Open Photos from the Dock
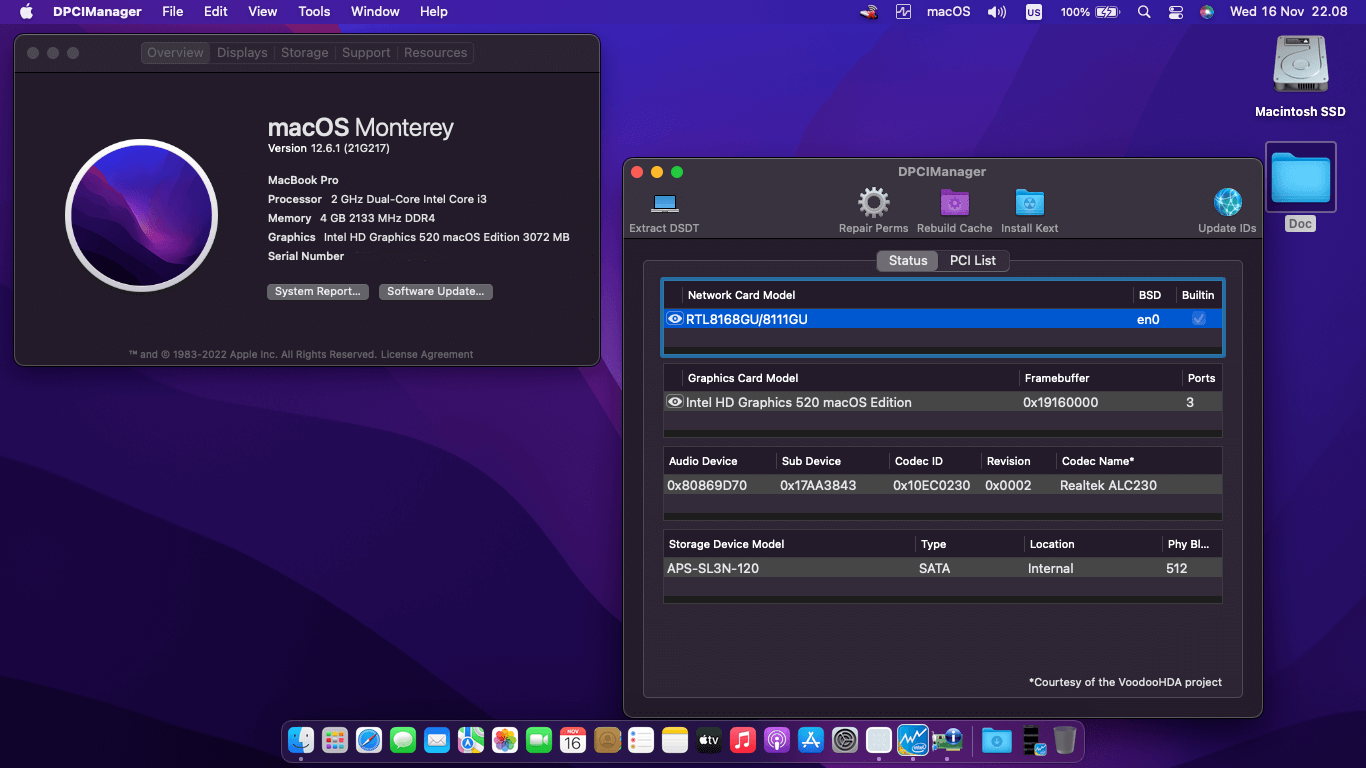The height and width of the screenshot is (768, 1366). 505,740
